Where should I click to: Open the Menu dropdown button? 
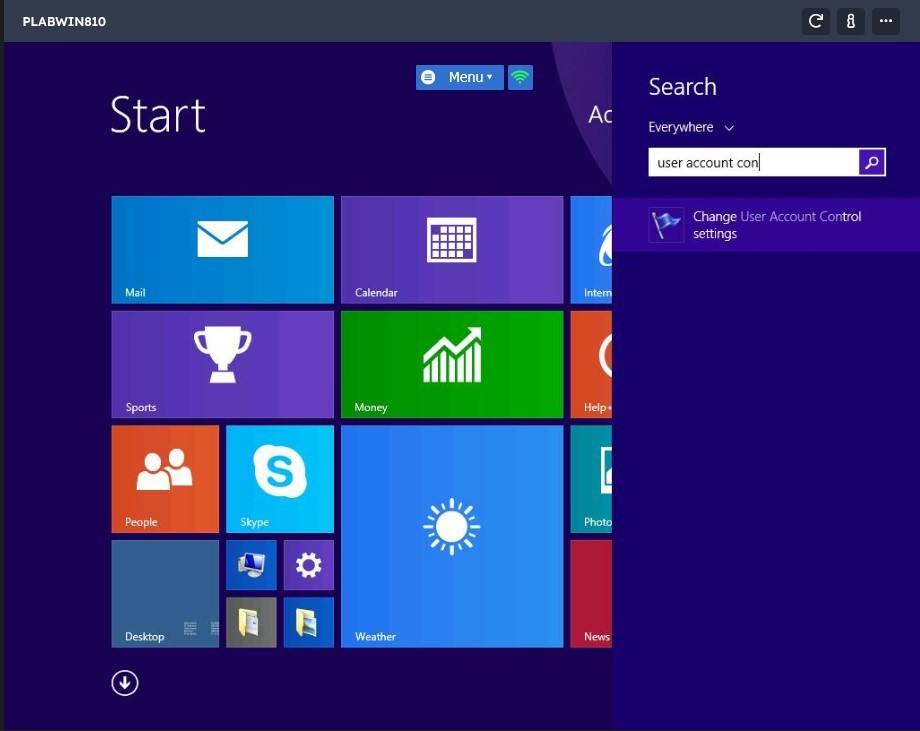(460, 77)
